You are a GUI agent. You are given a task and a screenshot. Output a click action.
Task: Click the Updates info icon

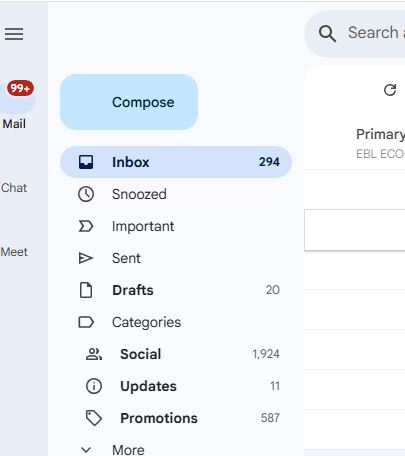coord(94,386)
